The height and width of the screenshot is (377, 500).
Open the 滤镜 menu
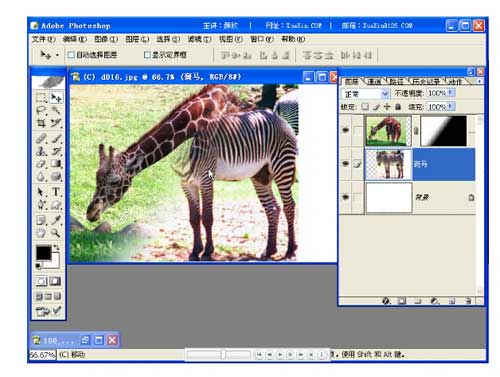pyautogui.click(x=199, y=39)
